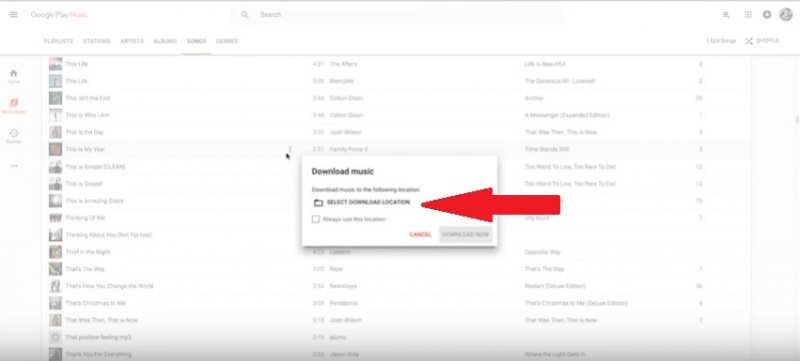Click the circular icon beside the account avatar
Viewport: 800px width, 361px height.
point(767,15)
